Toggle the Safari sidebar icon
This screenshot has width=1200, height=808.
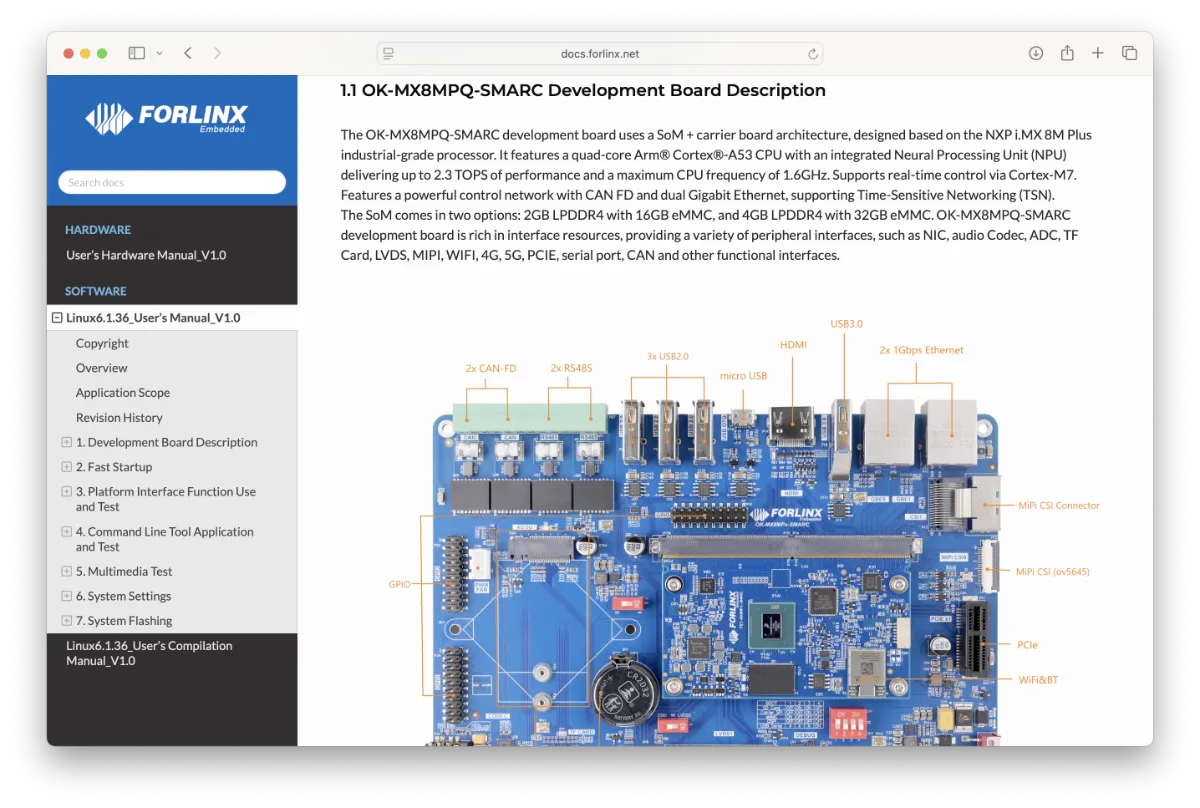137,53
